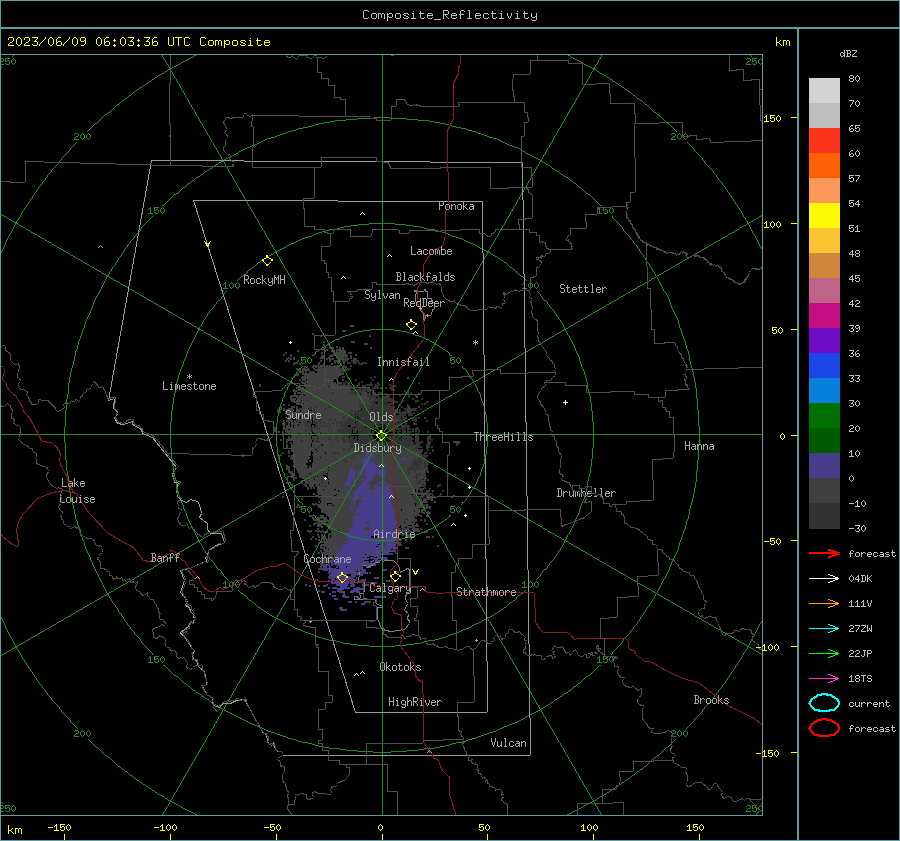
Task: Select the 10 dBZ purple color swatch
Action: [x=824, y=465]
